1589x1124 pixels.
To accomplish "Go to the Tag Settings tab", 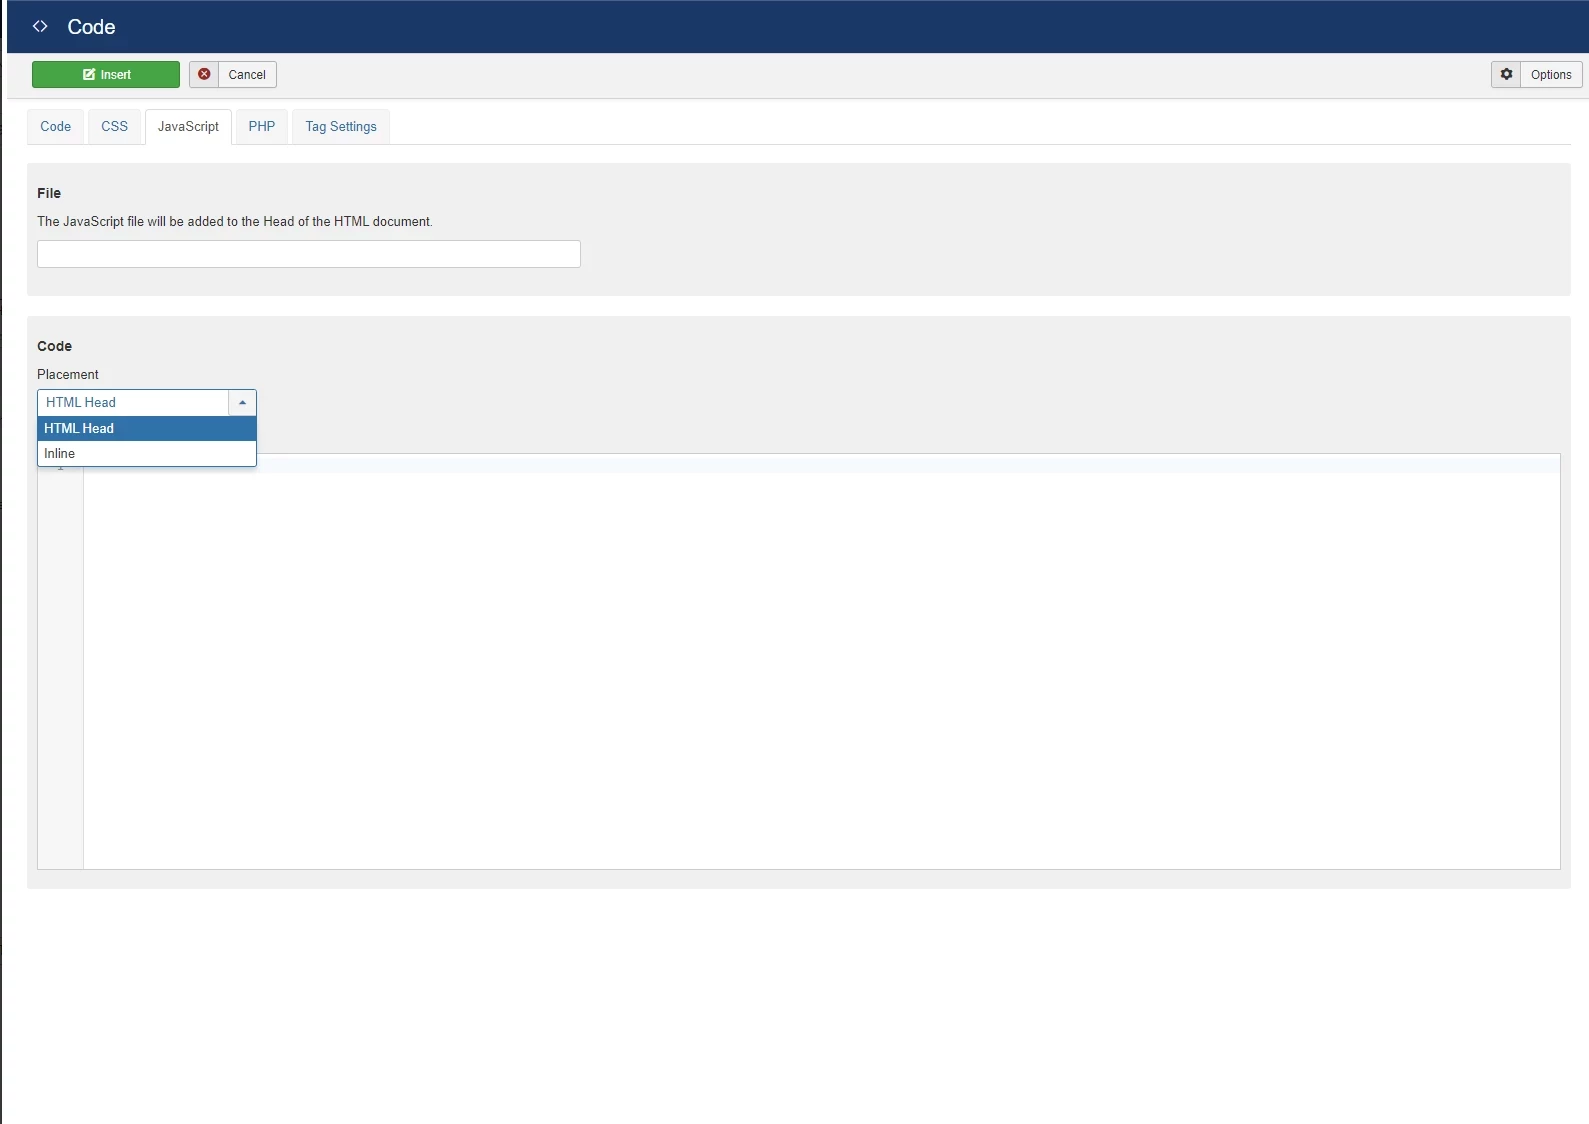I will click(x=341, y=127).
